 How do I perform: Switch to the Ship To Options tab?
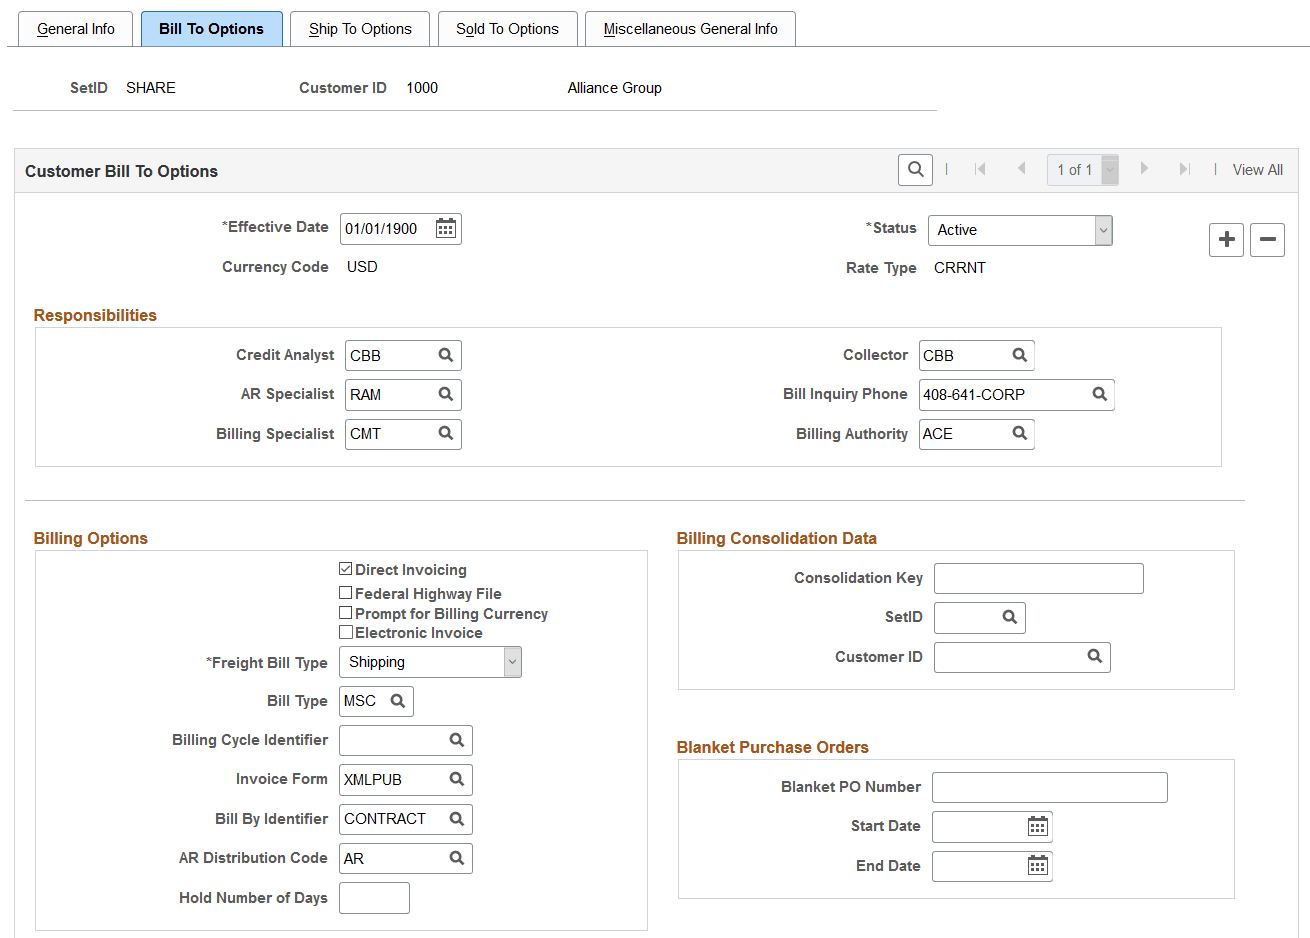[359, 29]
